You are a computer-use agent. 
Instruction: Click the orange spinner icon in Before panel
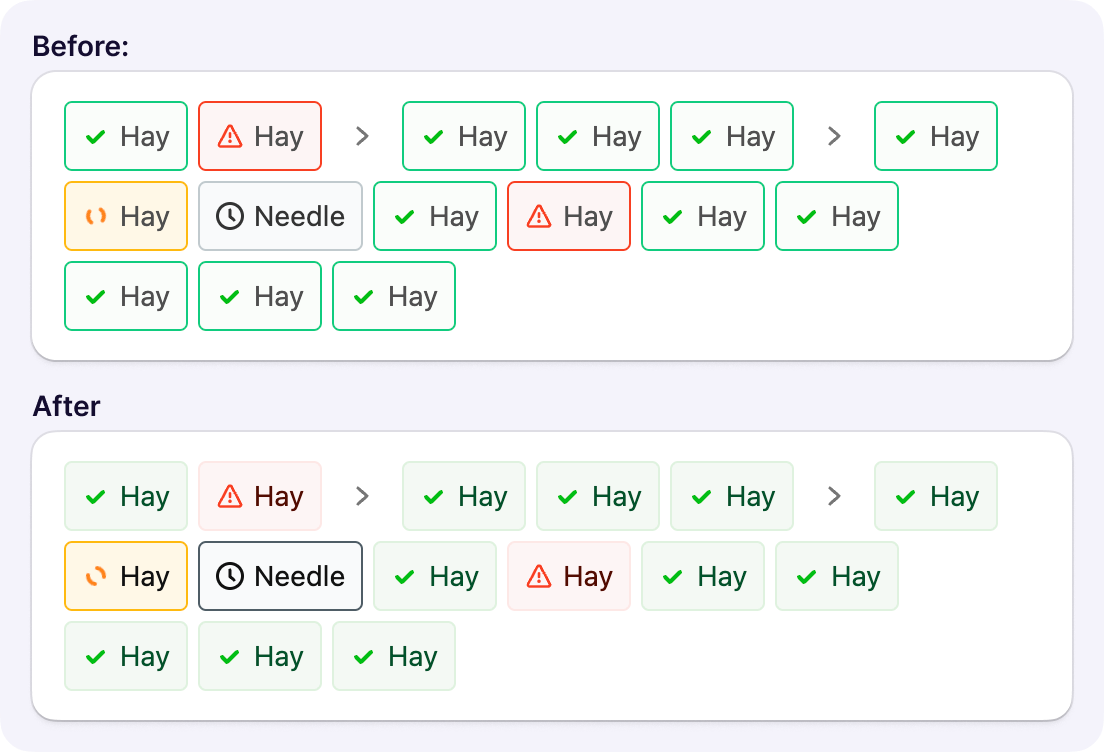[96, 216]
